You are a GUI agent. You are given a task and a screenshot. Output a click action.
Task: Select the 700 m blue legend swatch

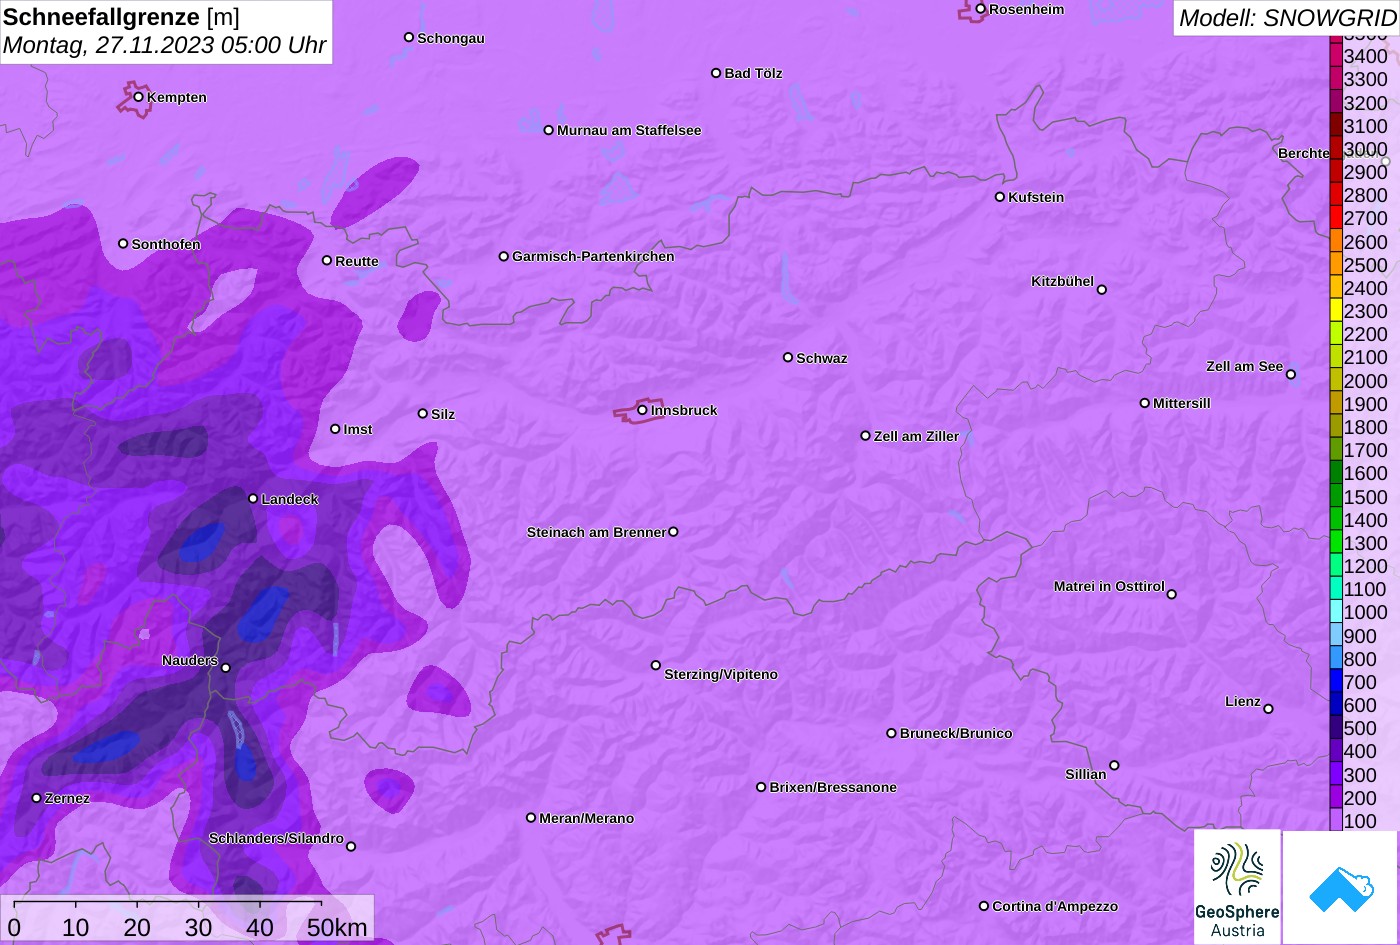1336,681
